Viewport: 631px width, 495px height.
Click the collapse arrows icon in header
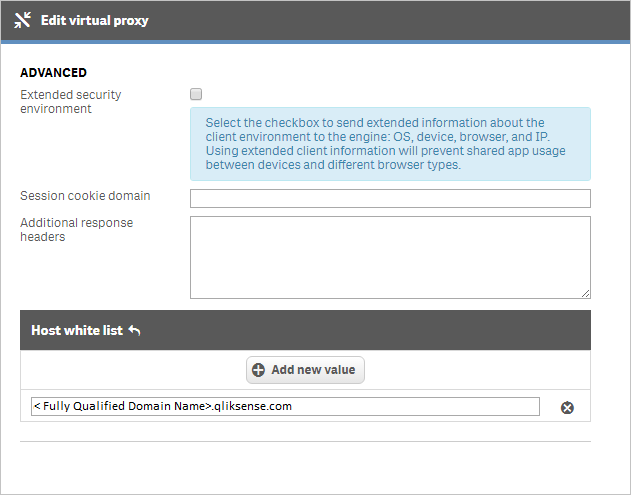(x=22, y=20)
